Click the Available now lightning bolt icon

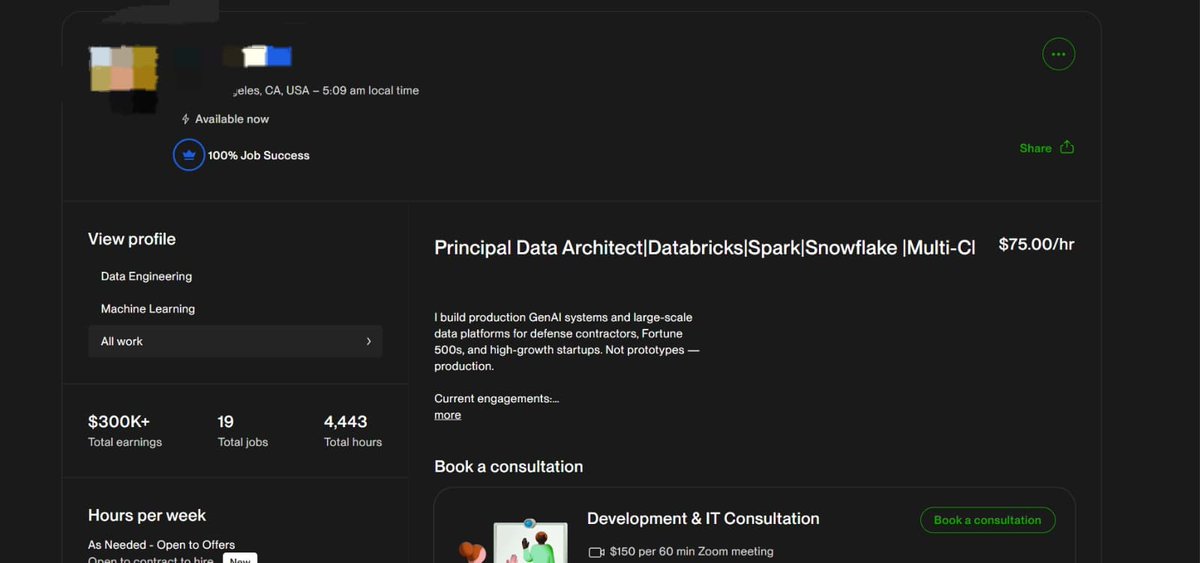(185, 119)
